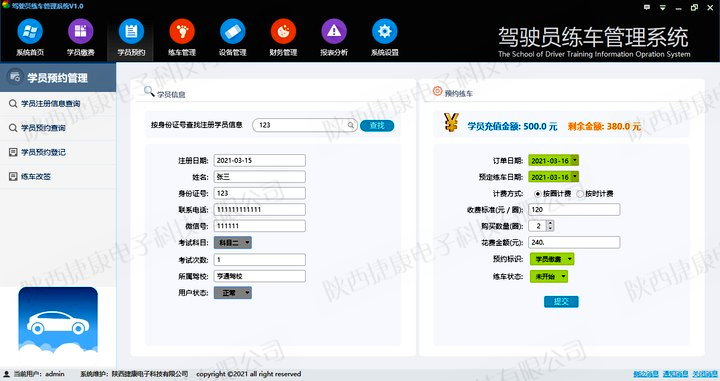
Task: Click the 收费标准 input field
Action: 574,209
